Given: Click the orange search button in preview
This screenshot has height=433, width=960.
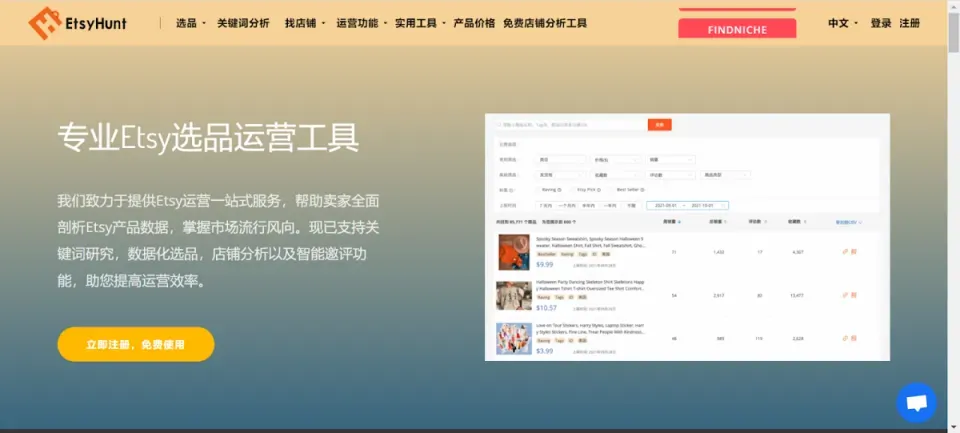Looking at the screenshot, I should click(659, 125).
